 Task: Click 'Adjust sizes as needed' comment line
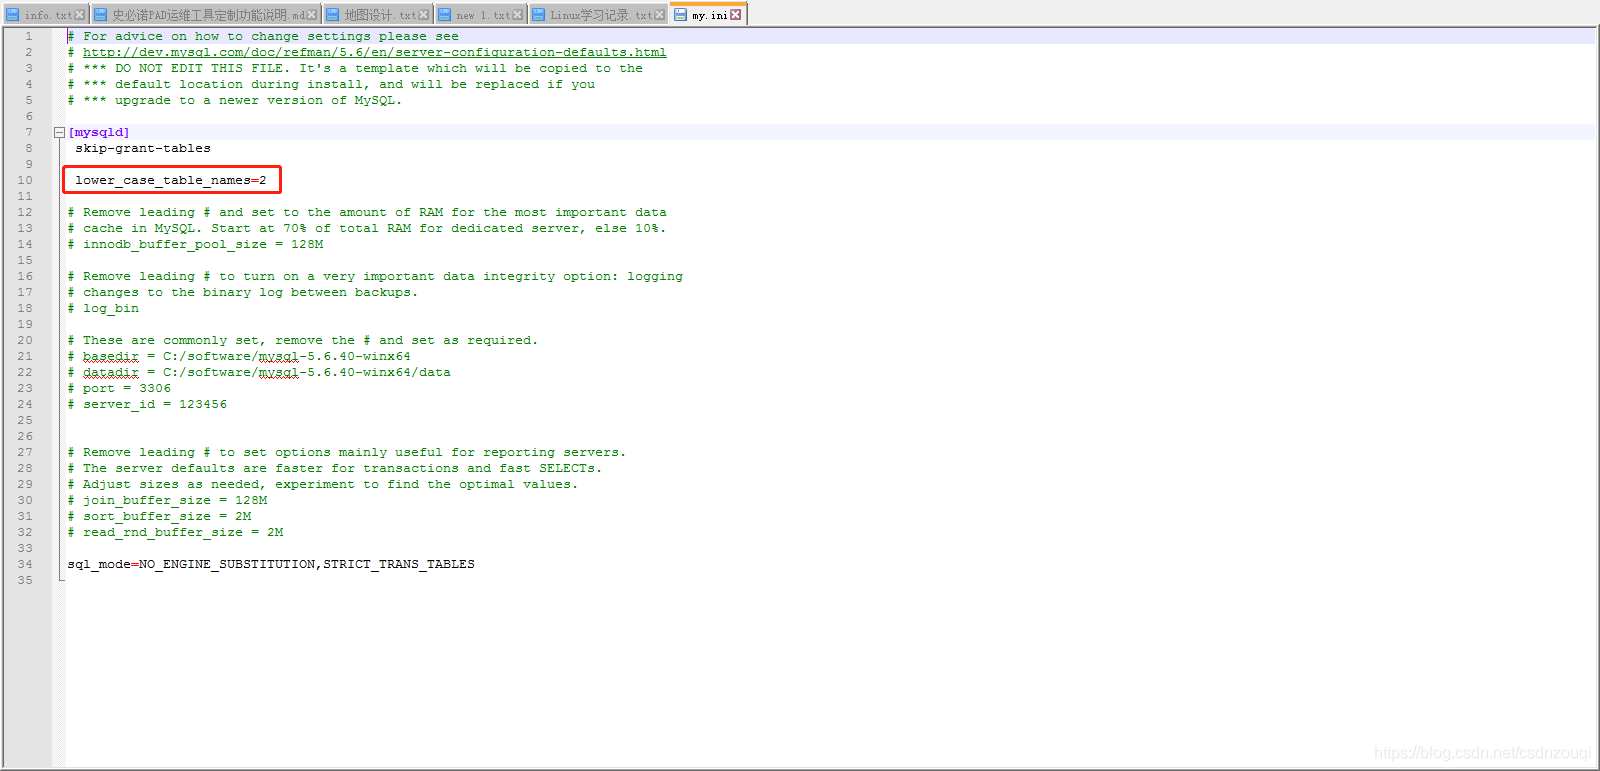323,484
